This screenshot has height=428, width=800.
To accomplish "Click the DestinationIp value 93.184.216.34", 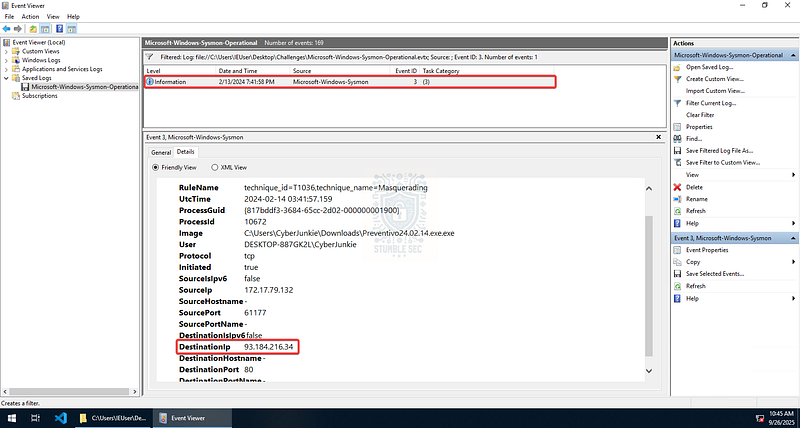I will tap(268, 347).
